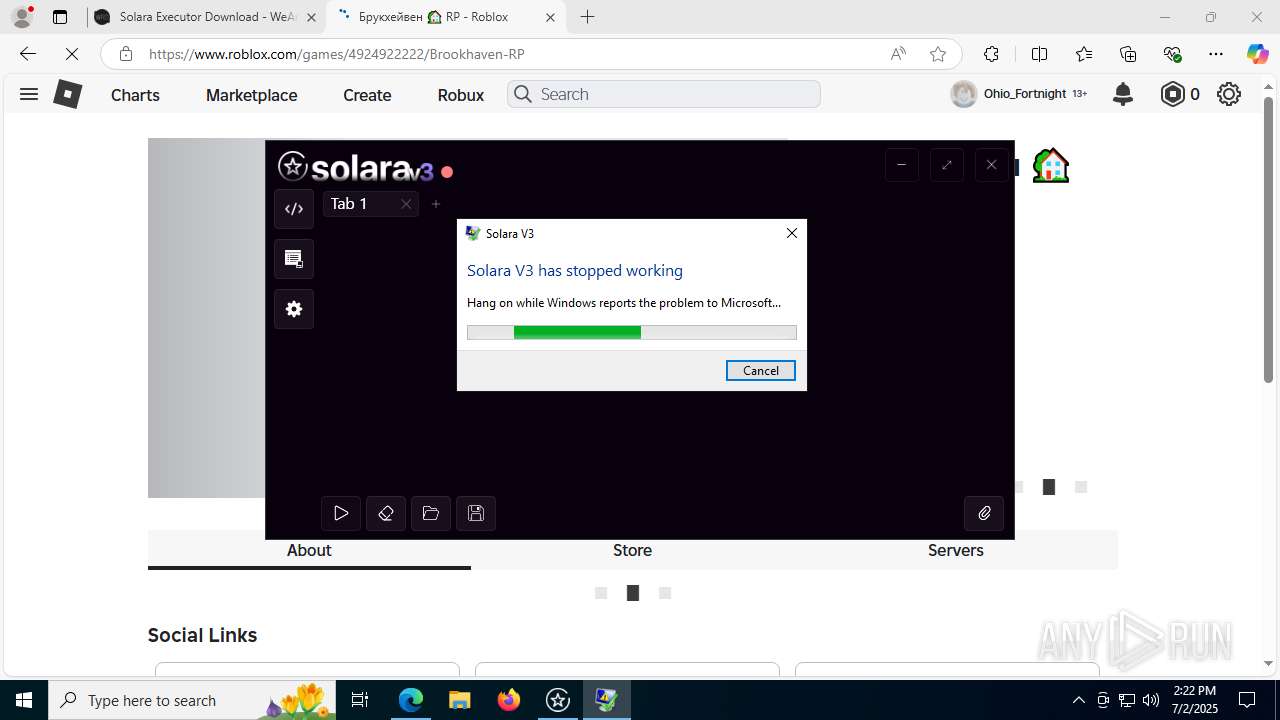1280x720 pixels.
Task: Open the volume control in tray
Action: (x=1150, y=700)
